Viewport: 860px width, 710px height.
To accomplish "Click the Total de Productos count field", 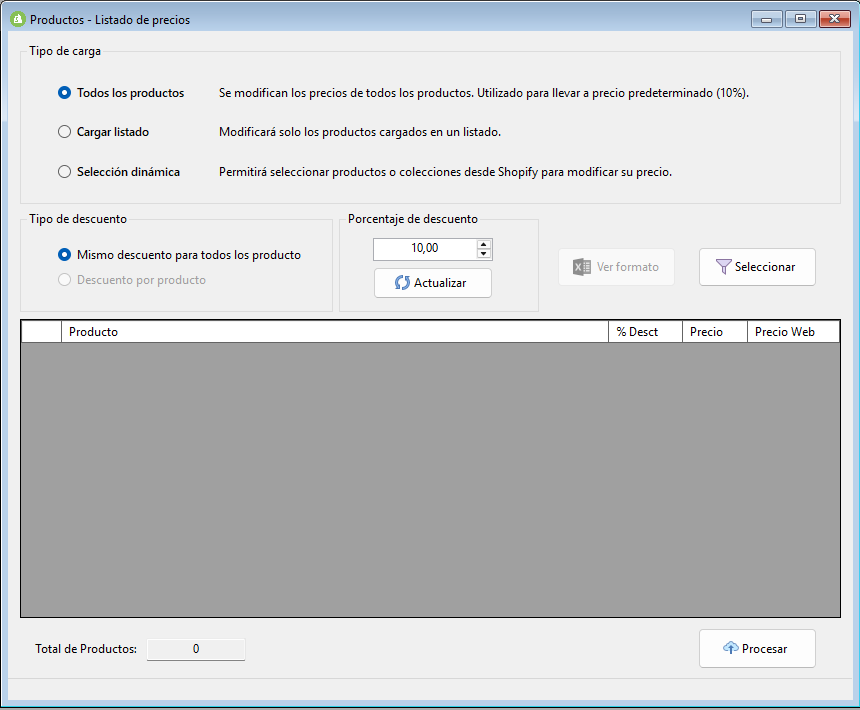I will pos(196,649).
